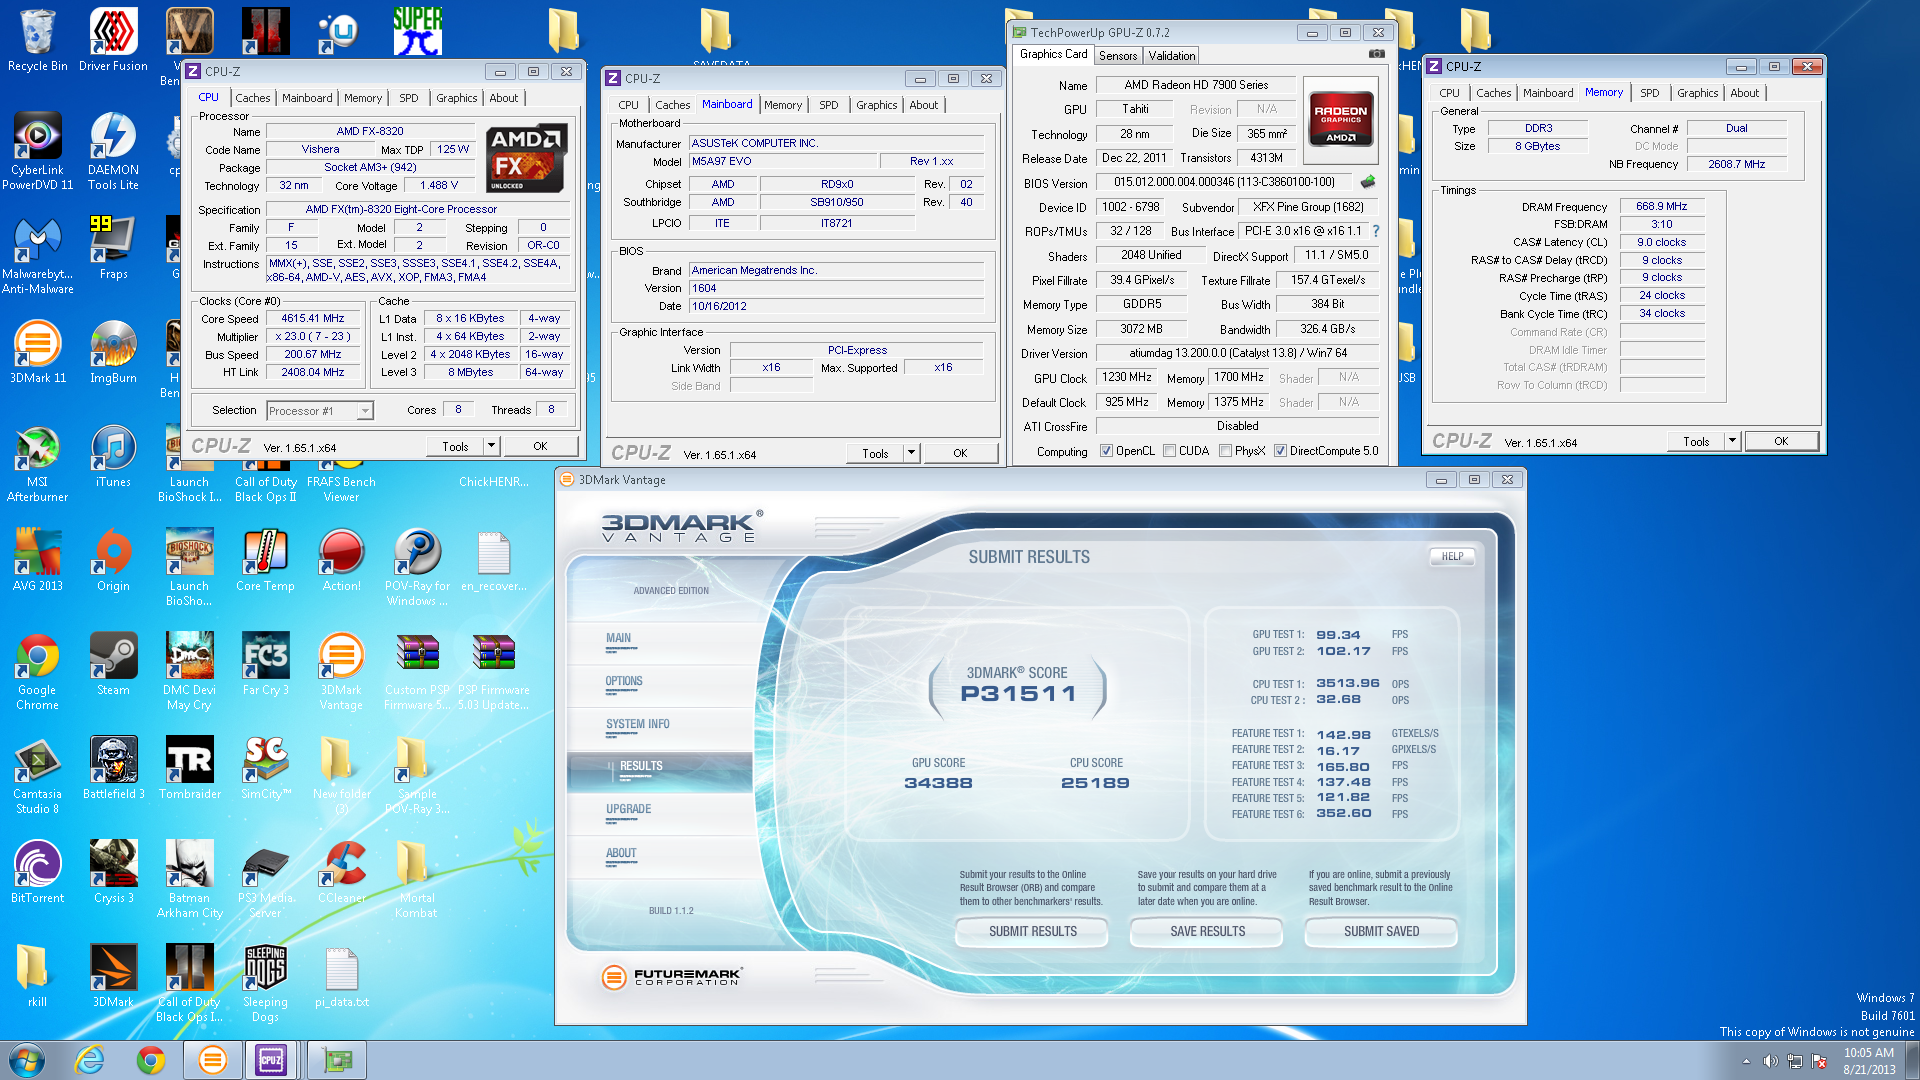
Task: Click the 3DMark score P31511 value
Action: tap(1018, 694)
